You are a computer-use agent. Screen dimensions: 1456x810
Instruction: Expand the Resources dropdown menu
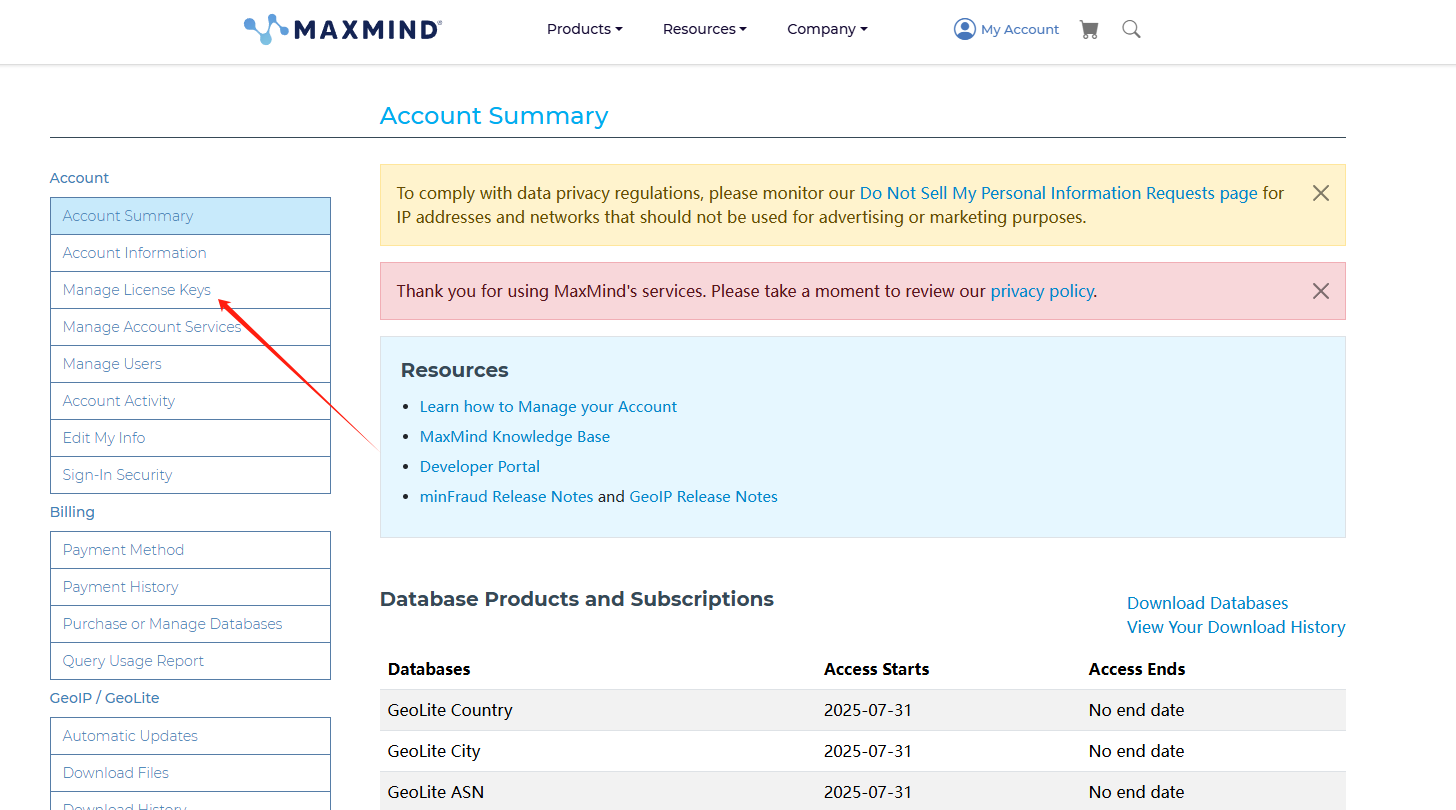click(x=704, y=29)
